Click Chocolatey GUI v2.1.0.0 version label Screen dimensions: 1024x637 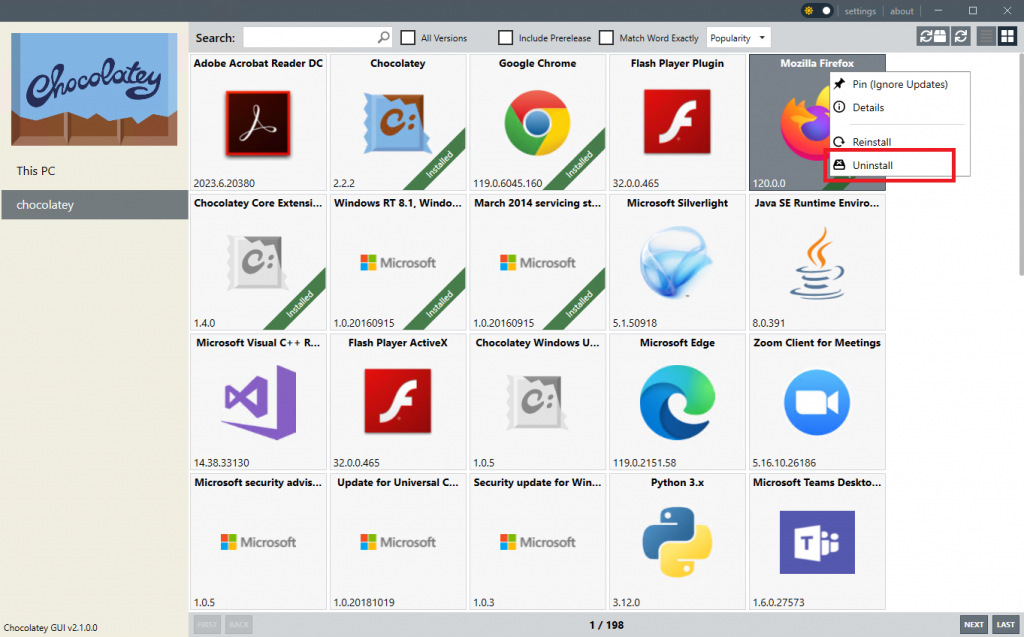[x=50, y=628]
